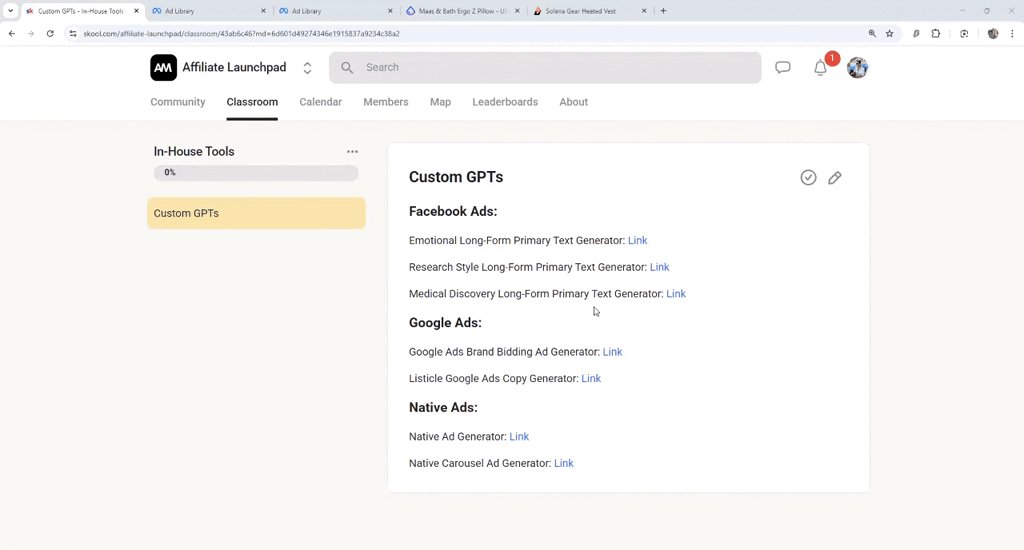Click the Custom GPTs page heading
The image size is (1024, 550).
tap(456, 177)
